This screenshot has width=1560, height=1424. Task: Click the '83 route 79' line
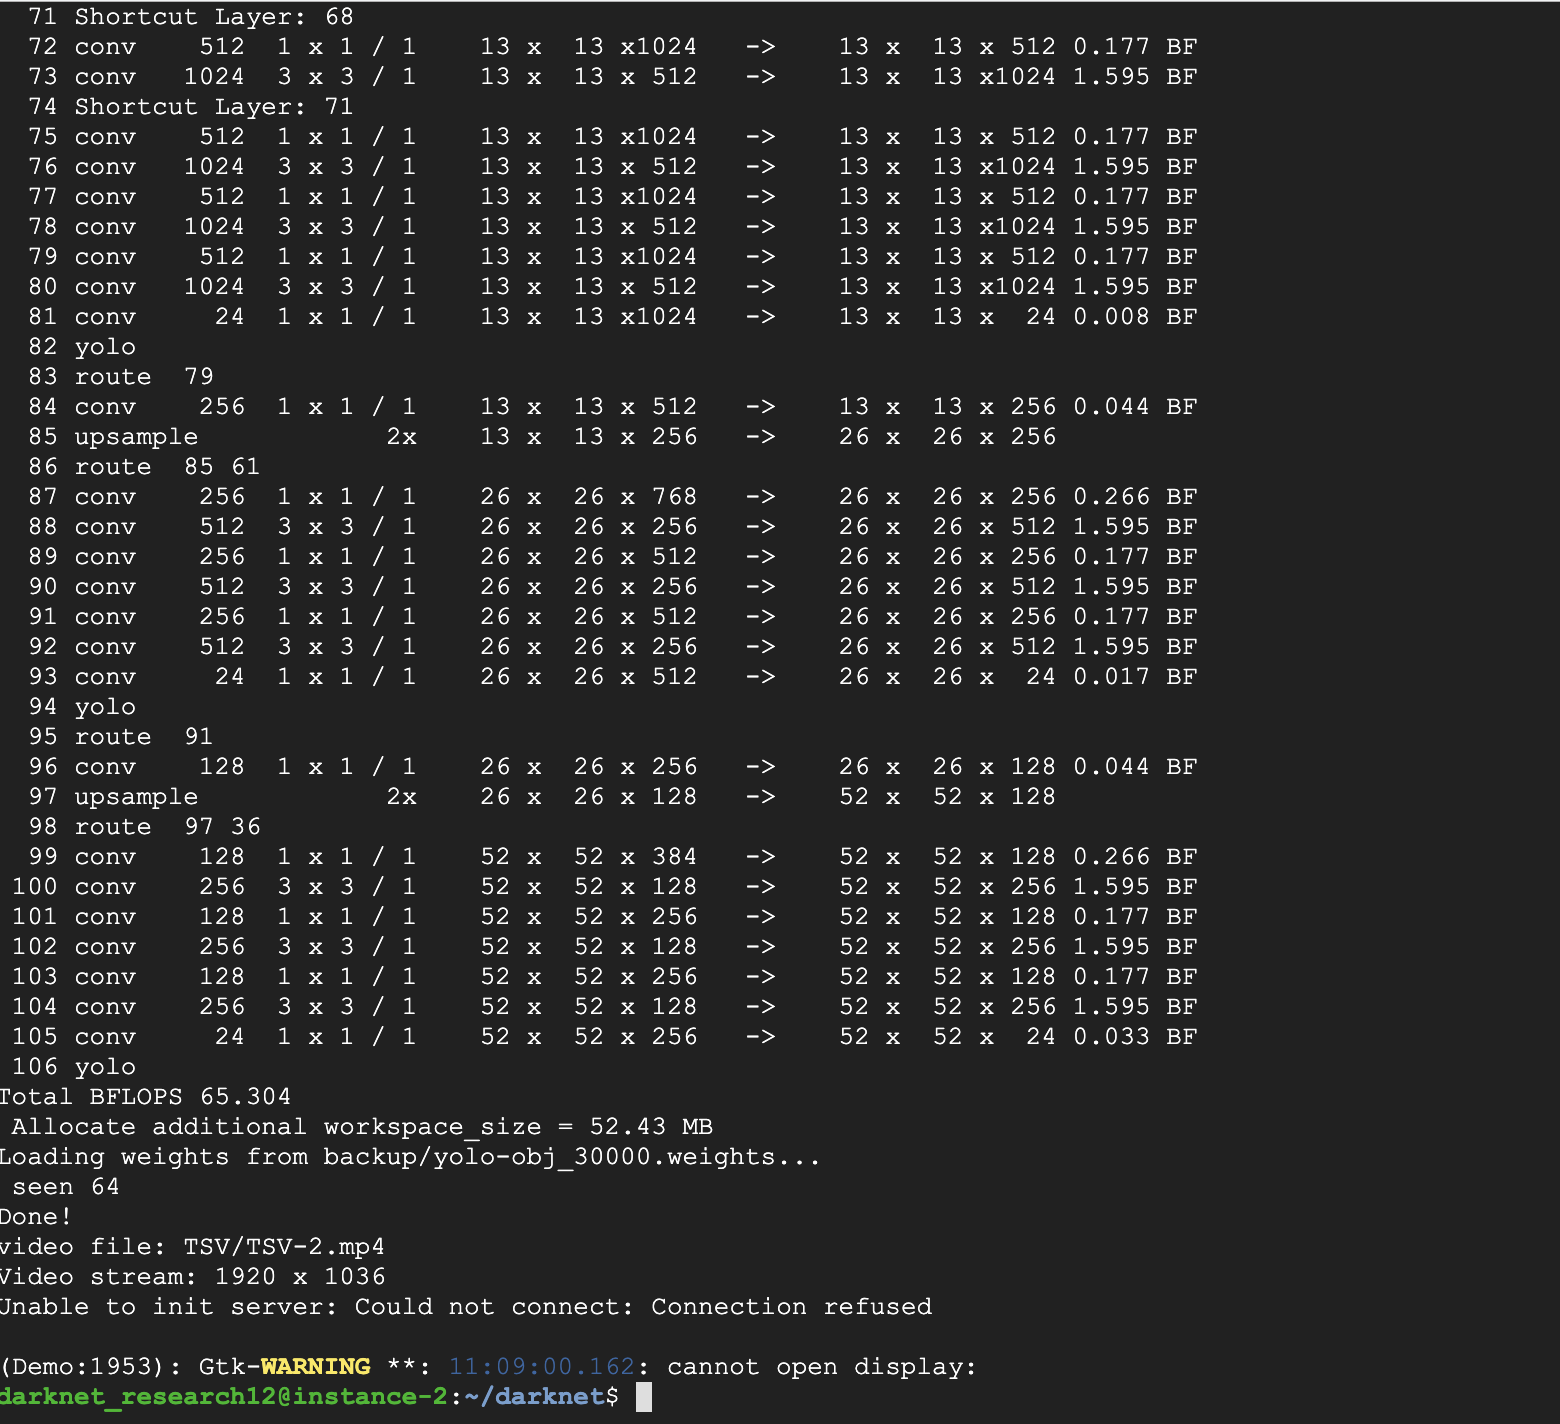click(x=121, y=377)
